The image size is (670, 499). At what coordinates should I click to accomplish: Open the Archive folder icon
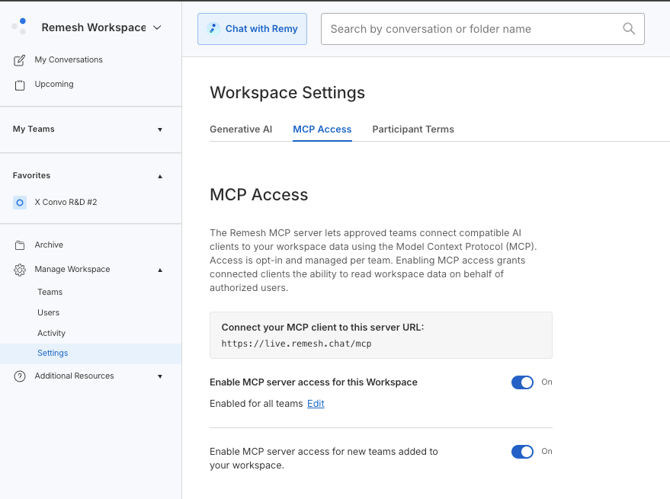click(x=20, y=245)
